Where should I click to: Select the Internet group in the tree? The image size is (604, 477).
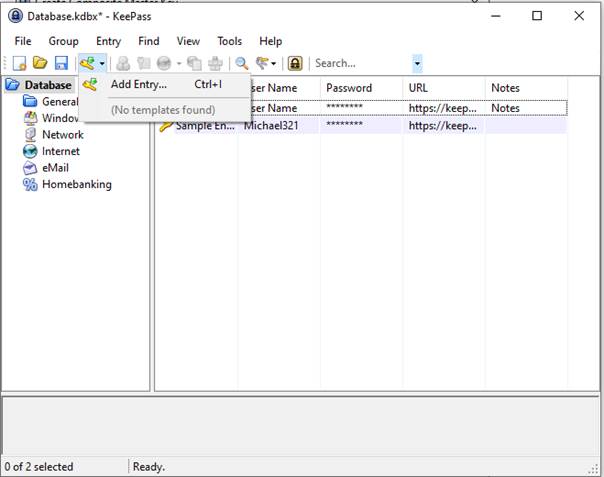click(x=61, y=151)
